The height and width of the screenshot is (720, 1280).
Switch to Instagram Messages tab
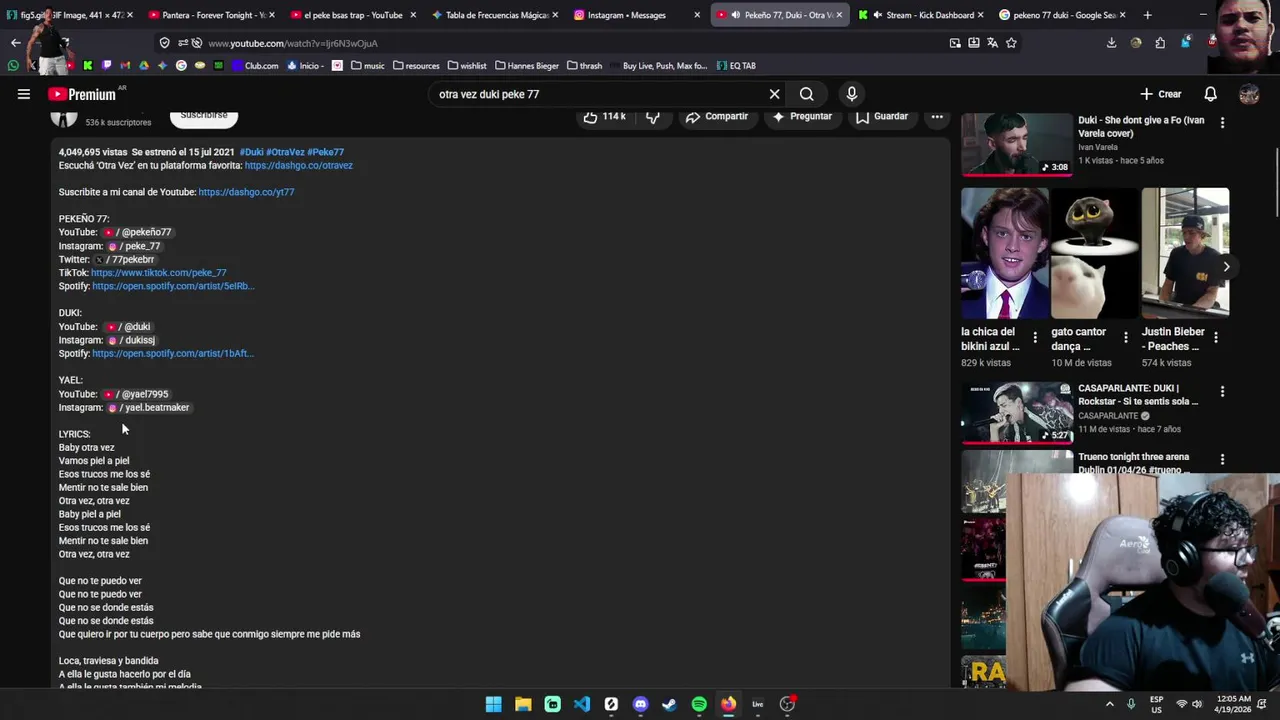tap(637, 15)
